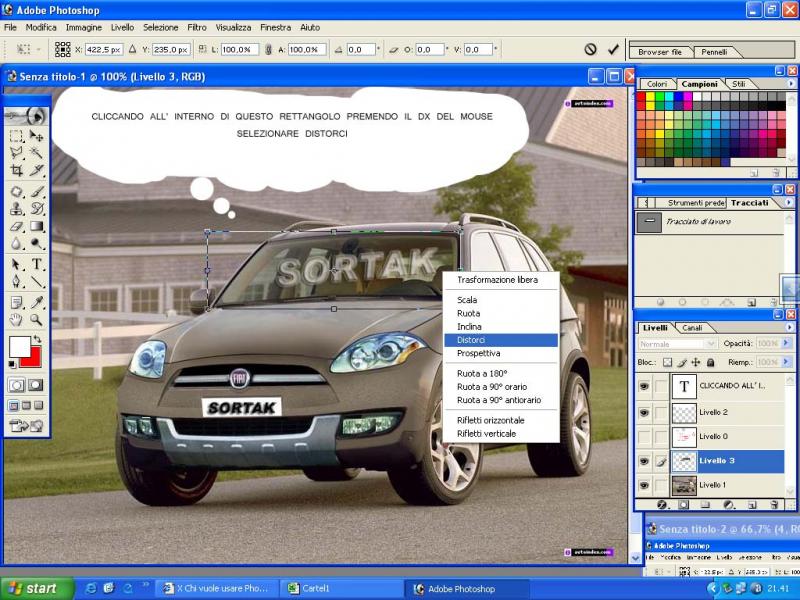Toggle lock all padlock in Livelli
Image resolution: width=800 pixels, height=600 pixels.
pyautogui.click(x=710, y=362)
